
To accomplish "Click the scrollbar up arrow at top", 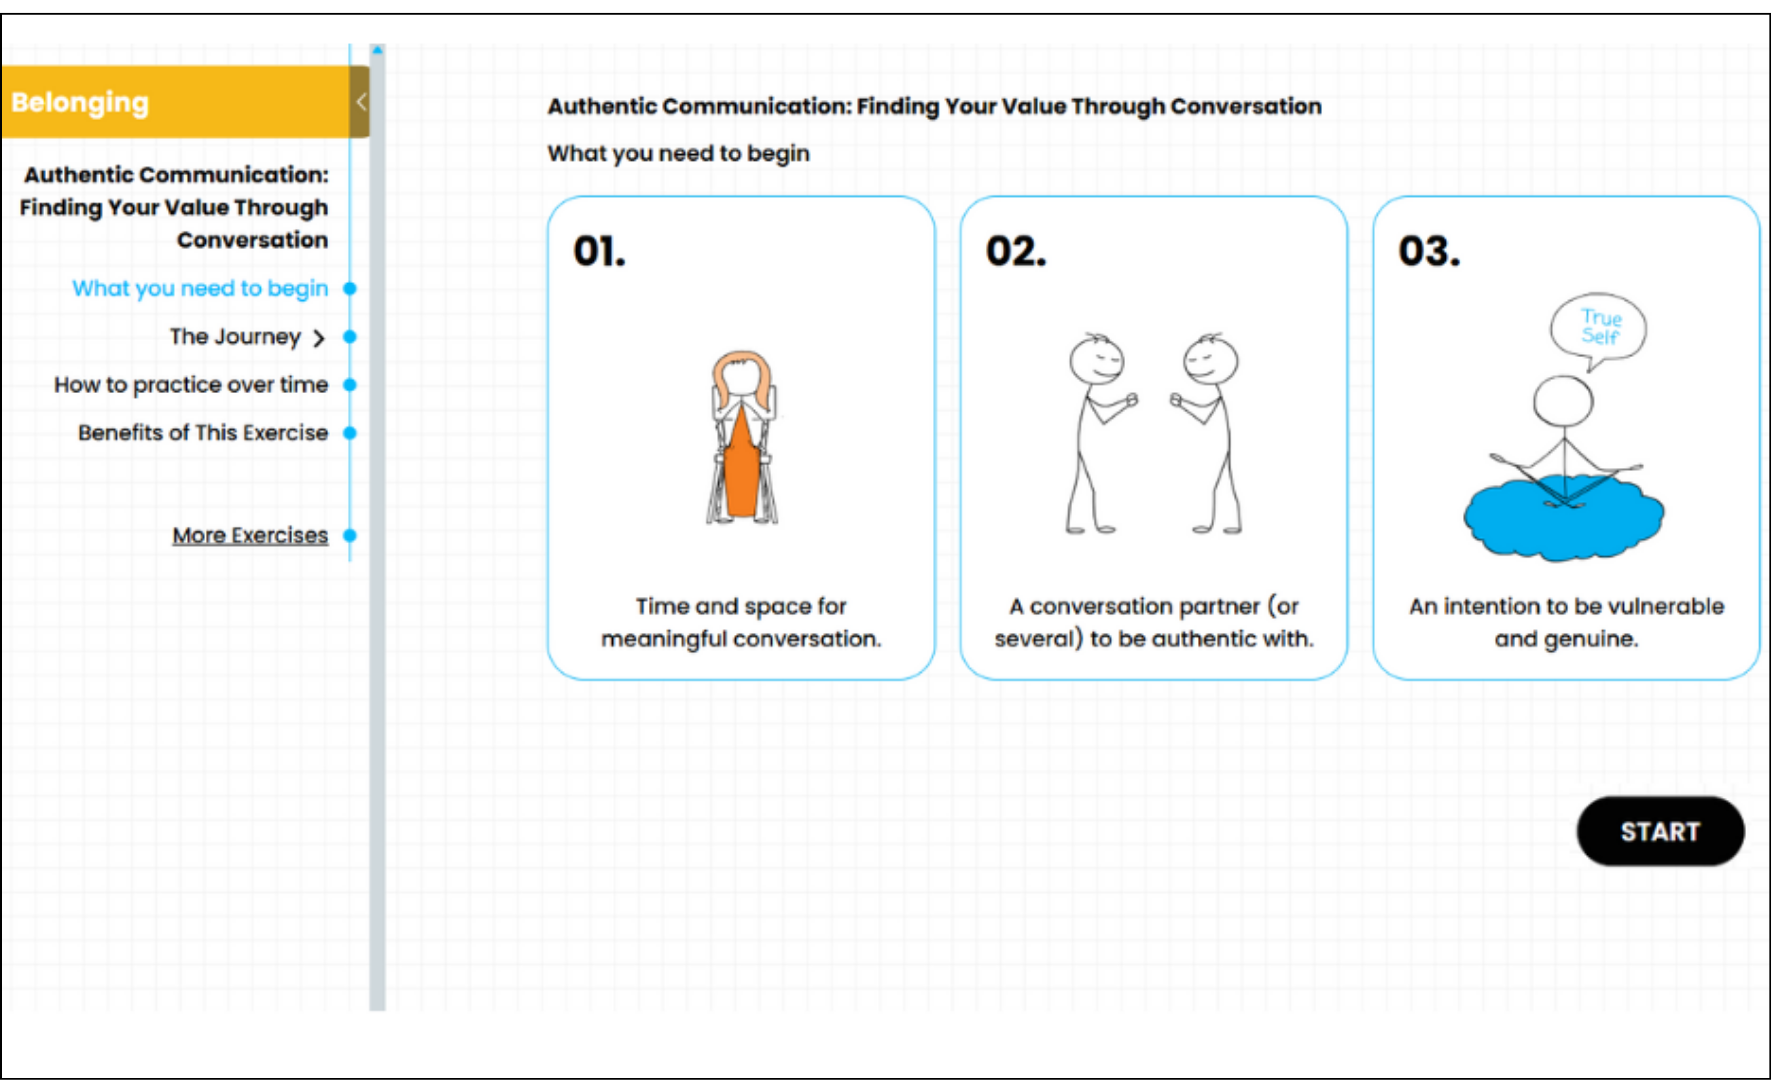I will [x=377, y=49].
